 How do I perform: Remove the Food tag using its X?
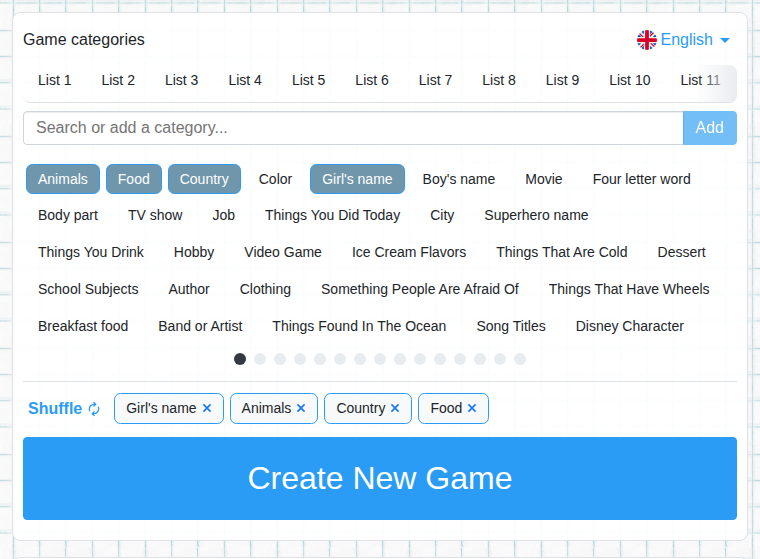pyautogui.click(x=472, y=408)
